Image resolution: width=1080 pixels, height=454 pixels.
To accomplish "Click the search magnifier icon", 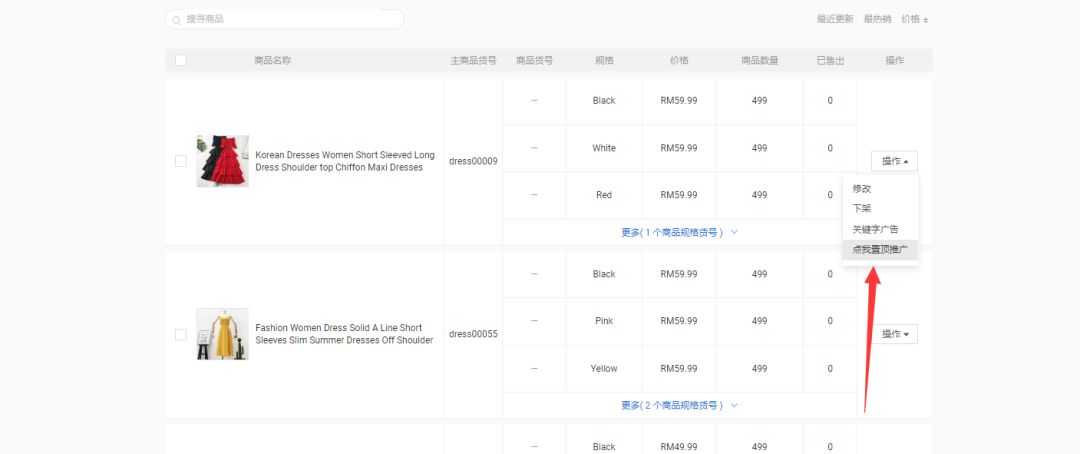I will tap(177, 20).
